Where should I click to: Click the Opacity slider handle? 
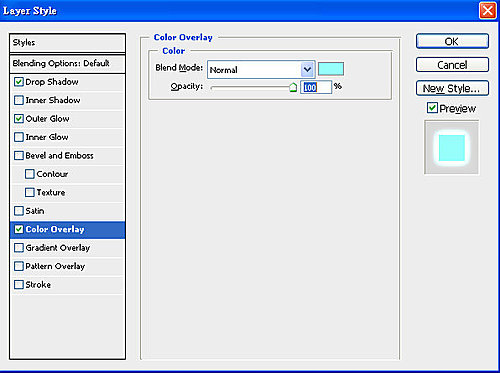(x=293, y=88)
